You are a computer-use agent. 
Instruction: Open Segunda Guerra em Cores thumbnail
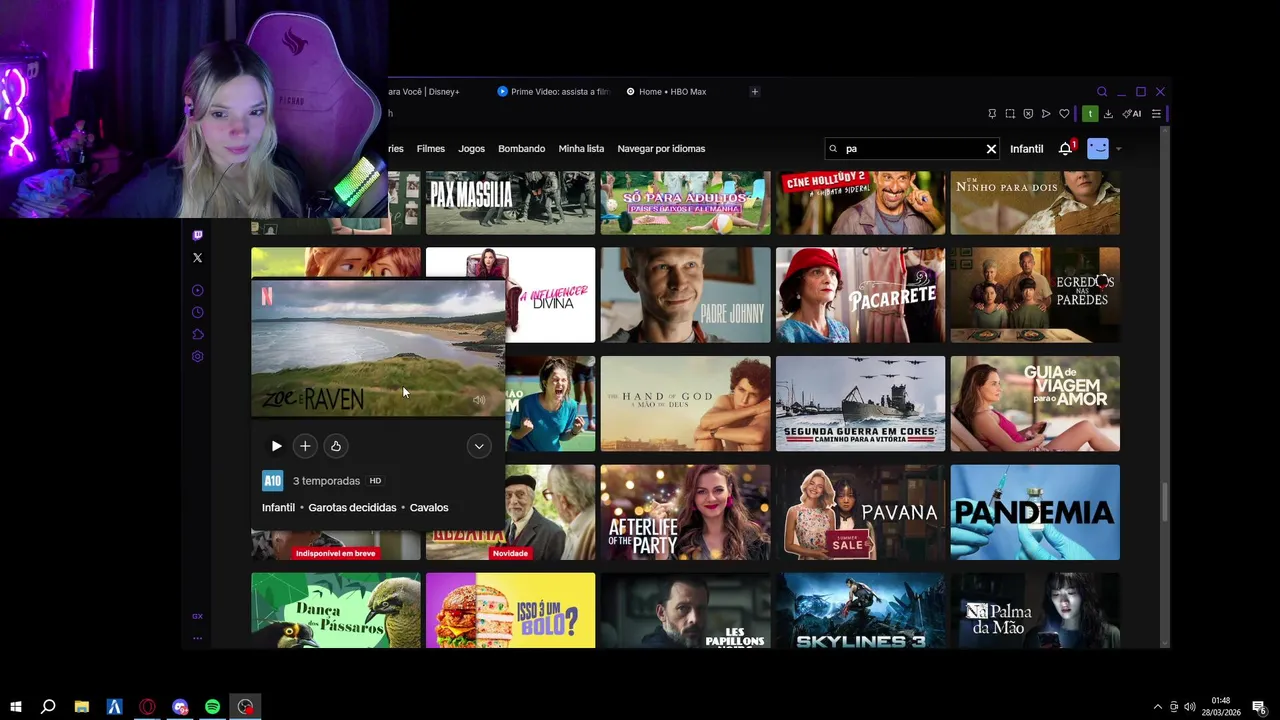click(860, 404)
